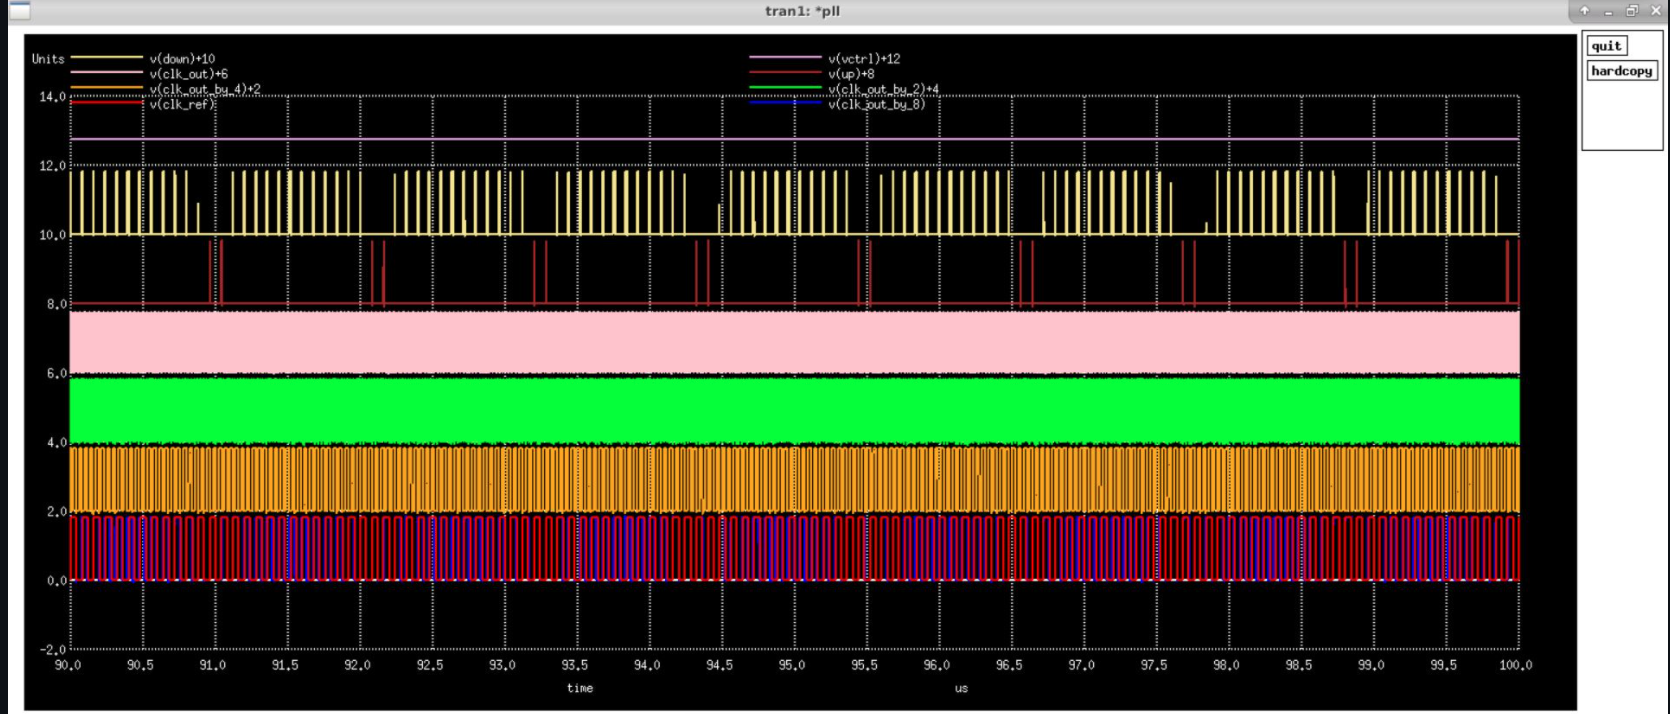Restore the tran1 plot window size
Viewport: 1670px width, 714px height.
[x=1632, y=11]
